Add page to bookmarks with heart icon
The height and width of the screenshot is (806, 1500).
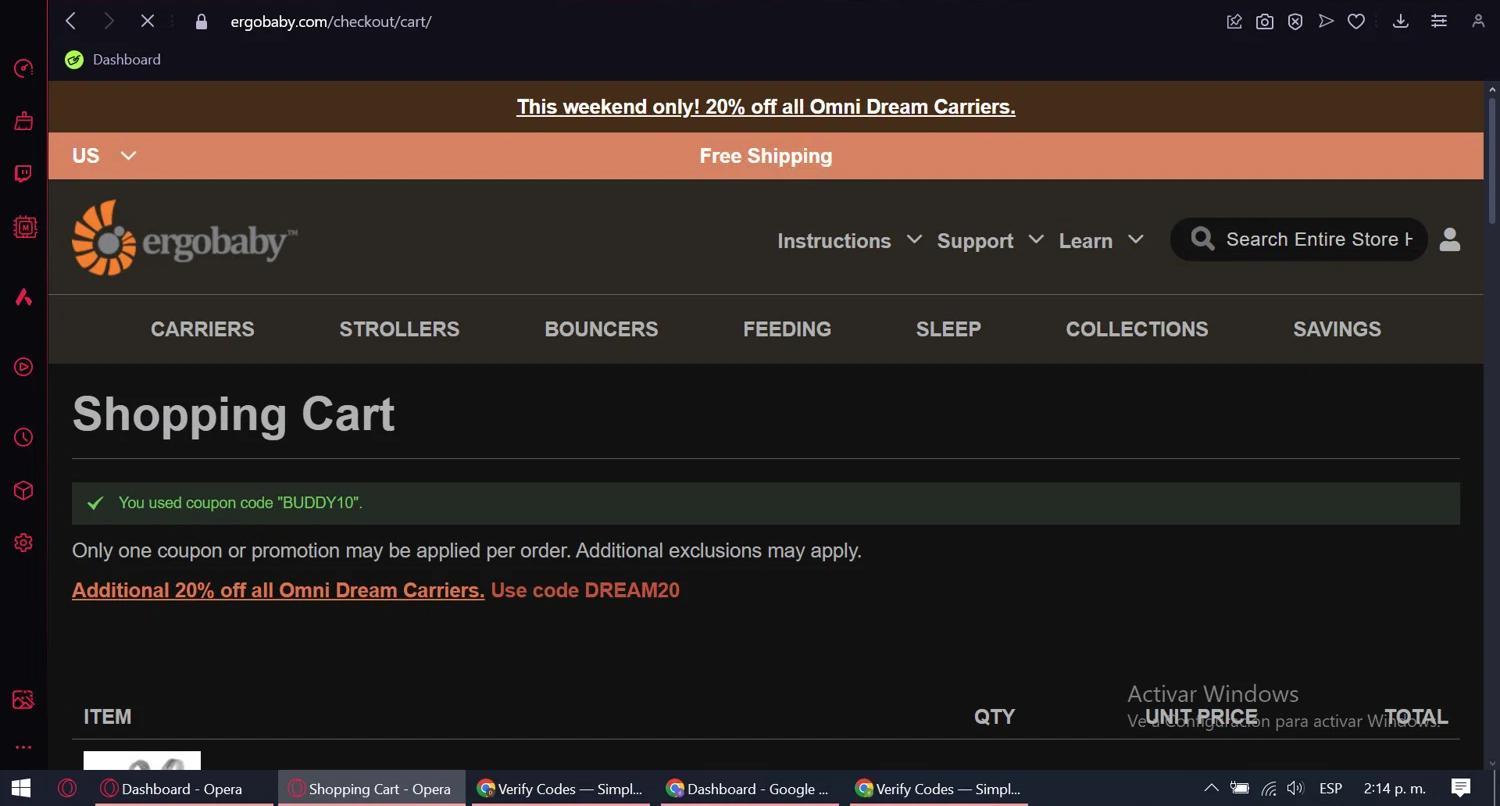tap(1356, 21)
